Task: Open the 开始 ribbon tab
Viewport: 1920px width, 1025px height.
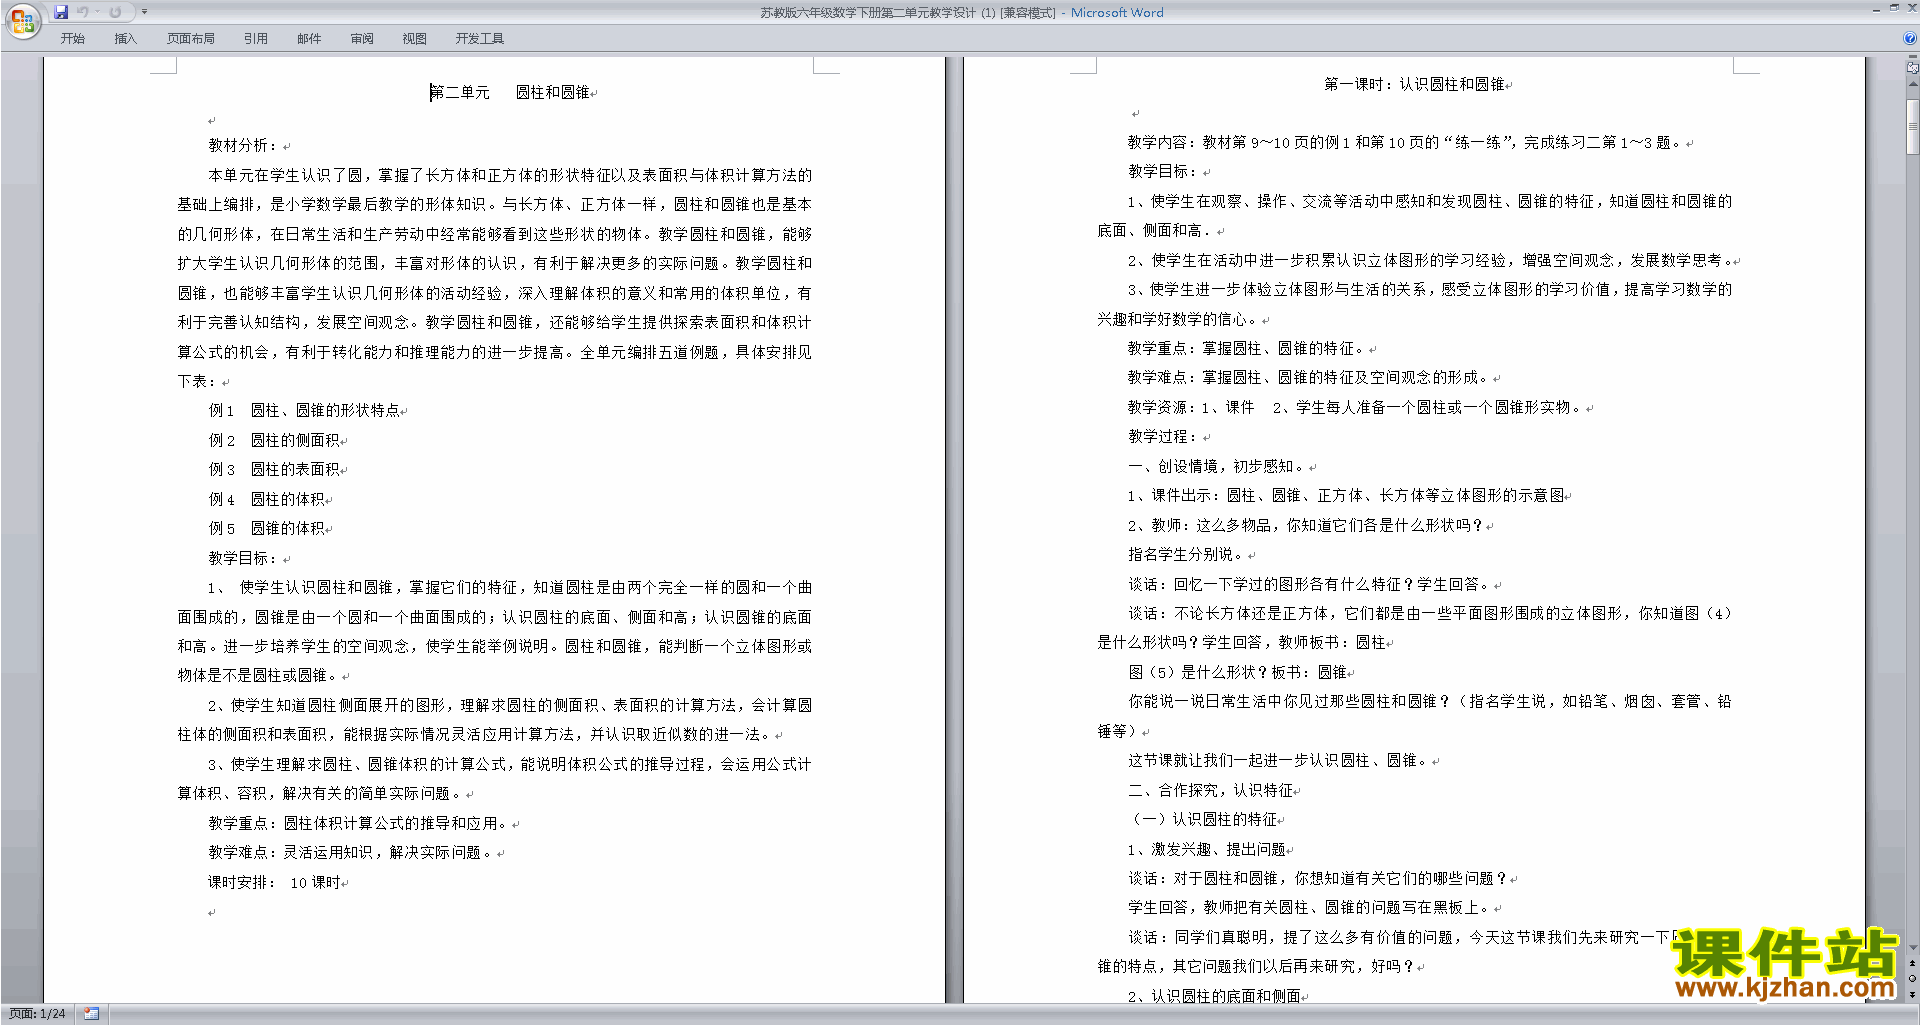Action: [72, 38]
